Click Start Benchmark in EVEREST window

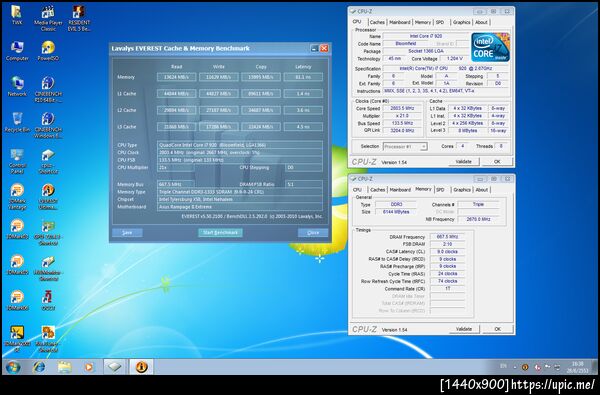tap(220, 232)
